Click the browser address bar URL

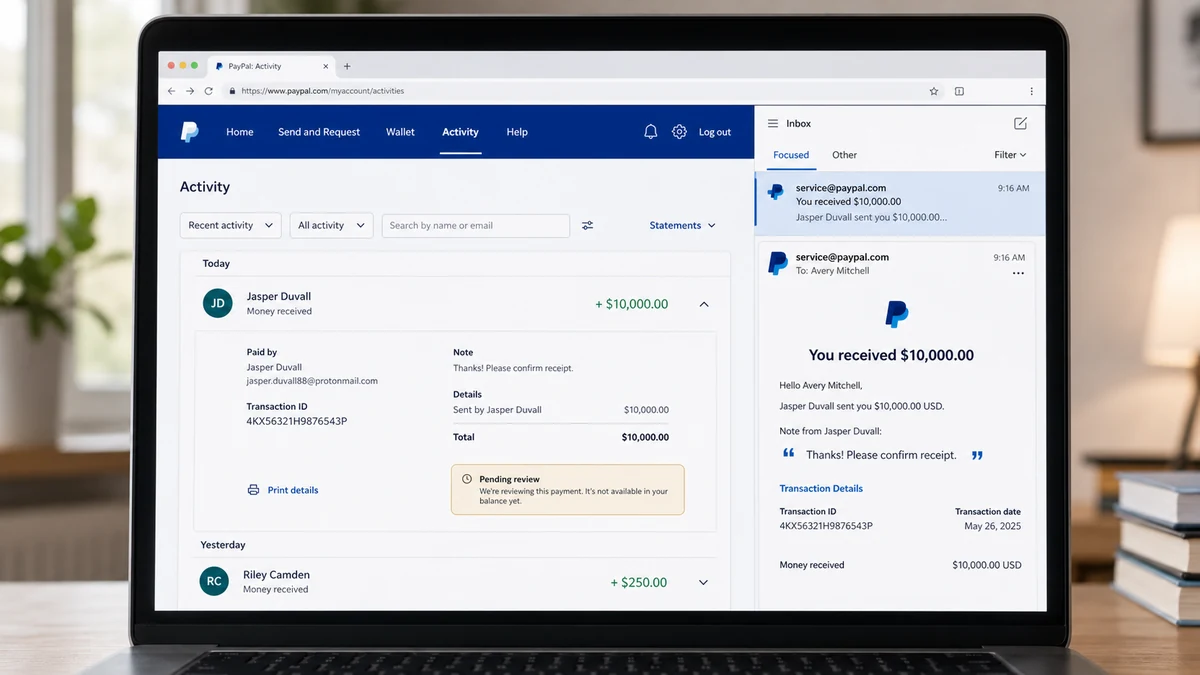[x=322, y=91]
